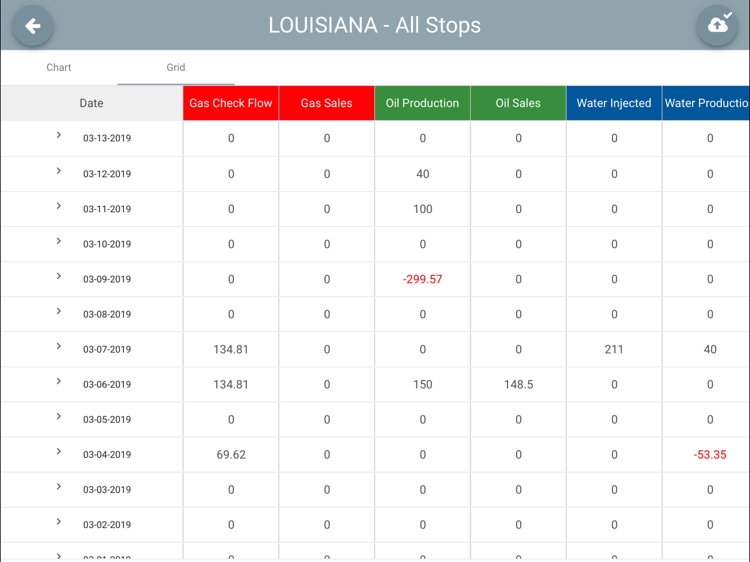
Task: Click Oil Production value 100 on 03-11-2019
Action: (422, 209)
